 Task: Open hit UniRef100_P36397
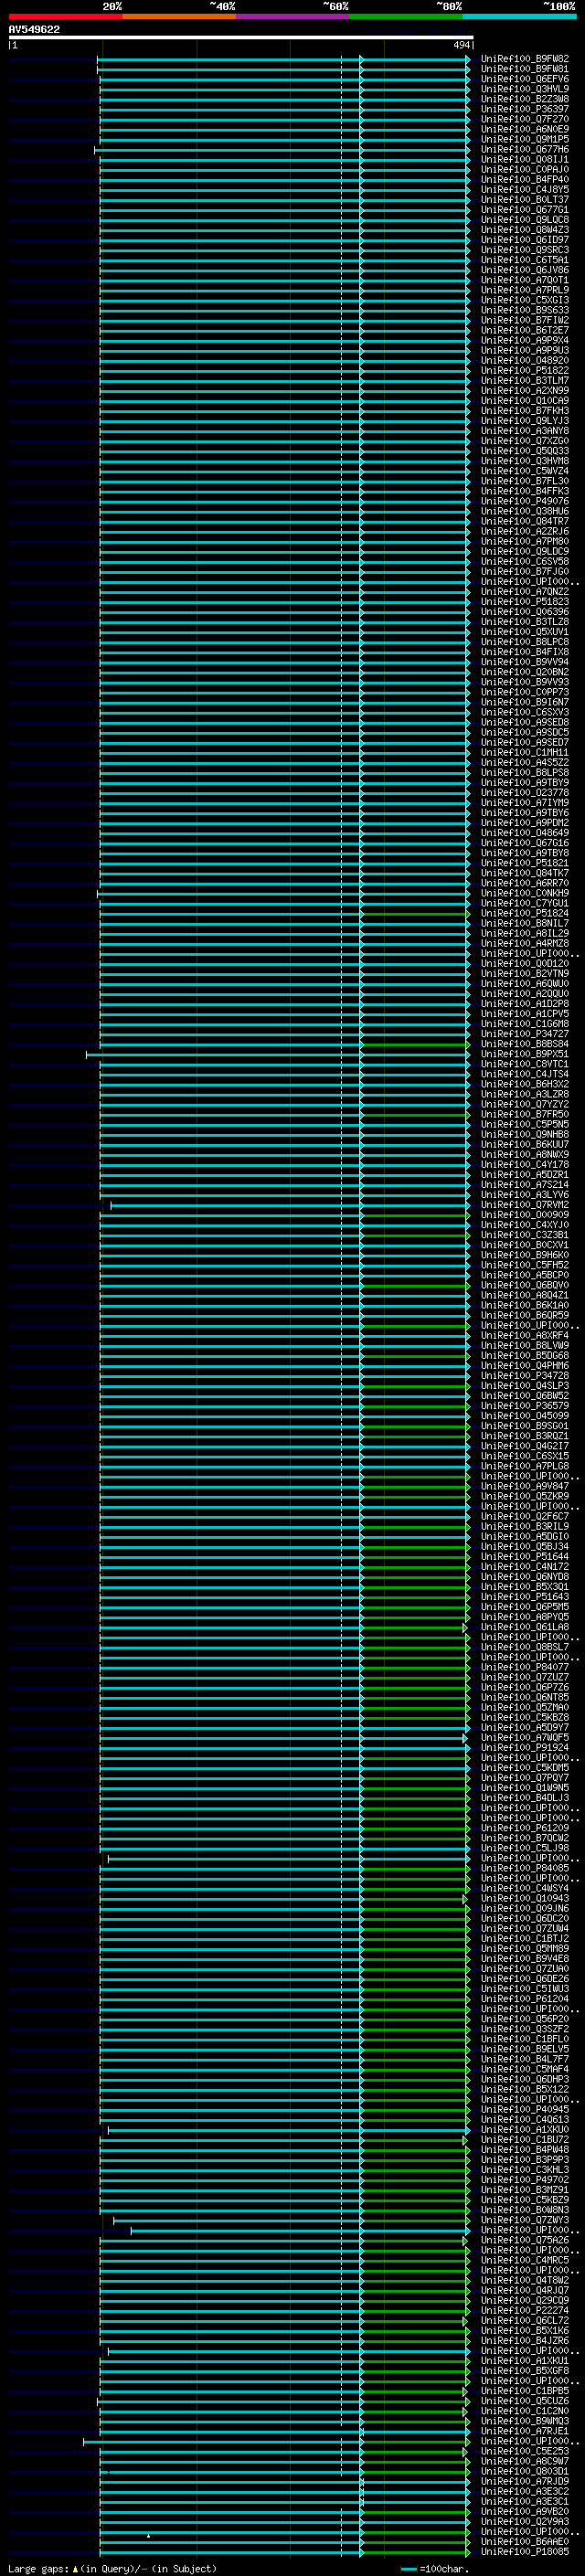click(x=524, y=109)
